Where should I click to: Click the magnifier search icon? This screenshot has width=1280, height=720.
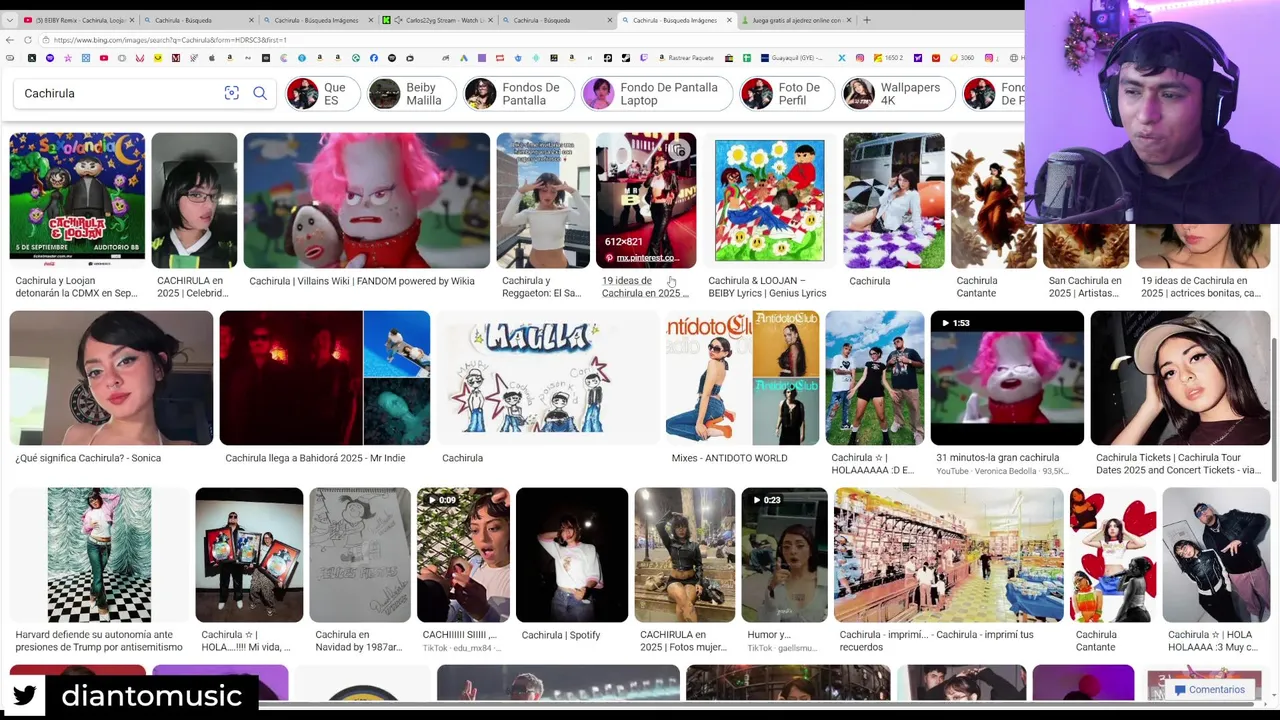pyautogui.click(x=260, y=93)
